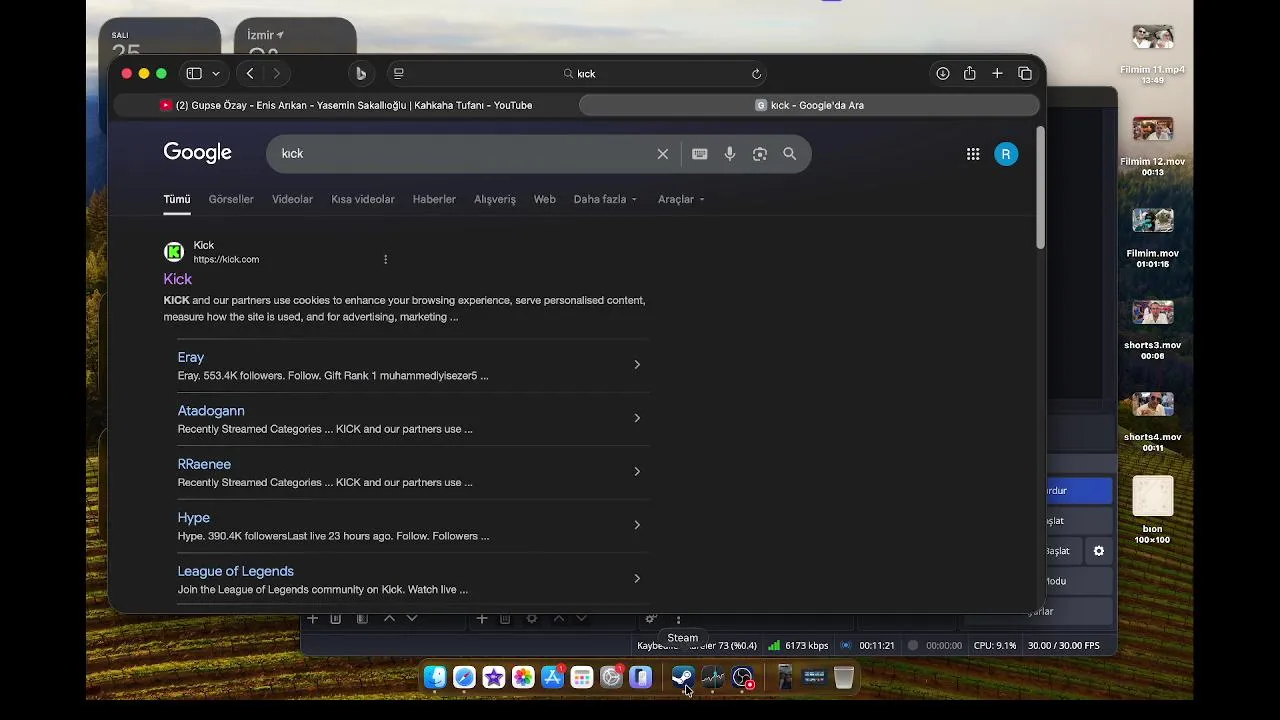The height and width of the screenshot is (720, 1280).
Task: Click the Bing extension icon in the toolbar
Action: pyautogui.click(x=360, y=73)
